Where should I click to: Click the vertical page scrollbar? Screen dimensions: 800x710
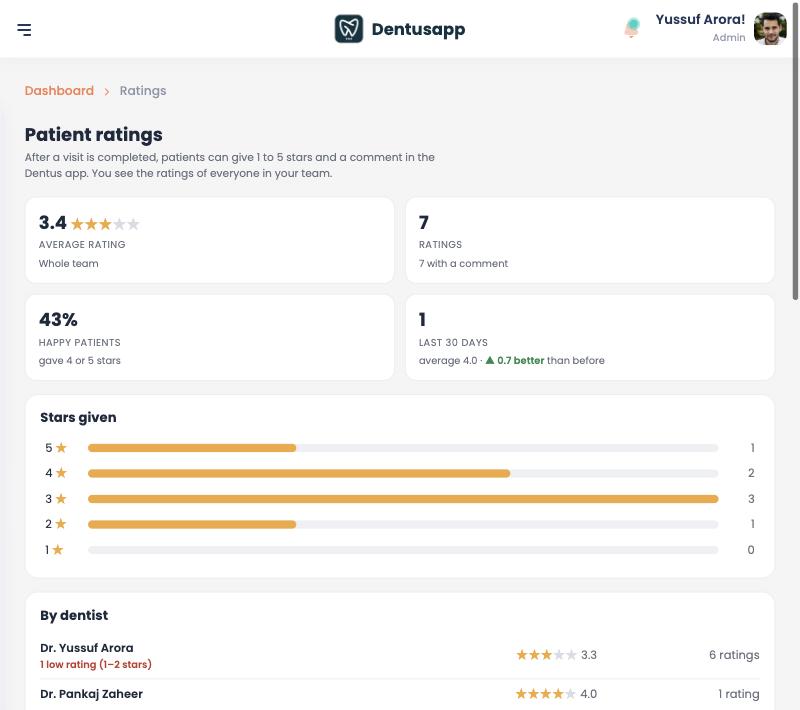pyautogui.click(x=795, y=153)
